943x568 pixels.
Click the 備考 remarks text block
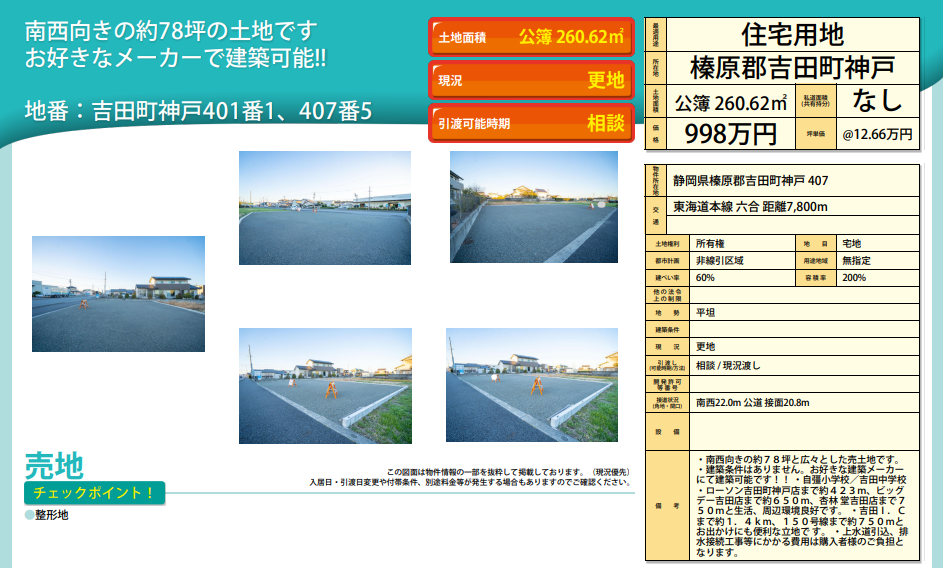point(803,505)
